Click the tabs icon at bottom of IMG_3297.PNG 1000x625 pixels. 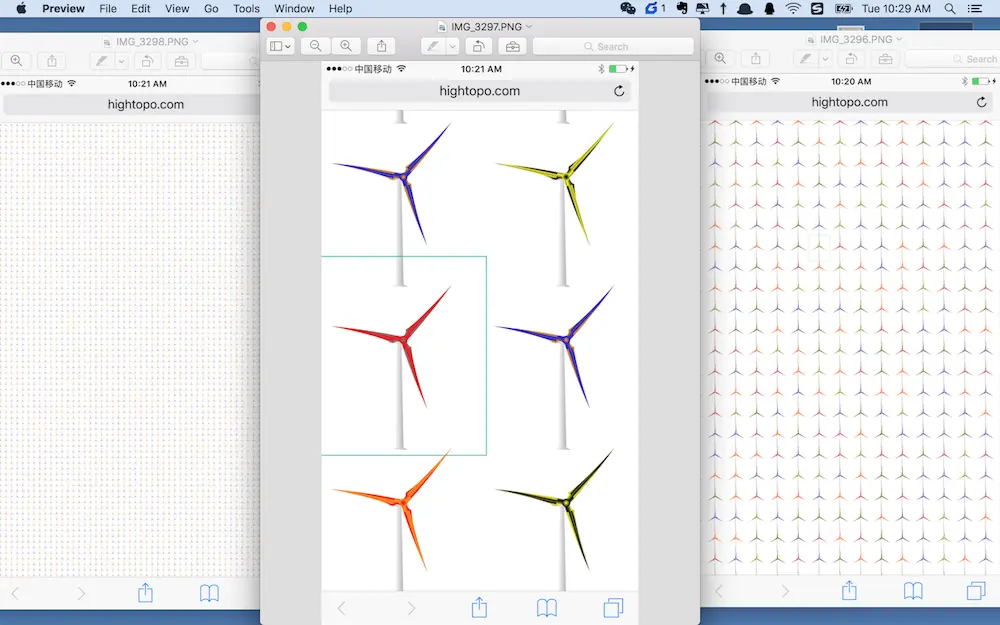(613, 607)
